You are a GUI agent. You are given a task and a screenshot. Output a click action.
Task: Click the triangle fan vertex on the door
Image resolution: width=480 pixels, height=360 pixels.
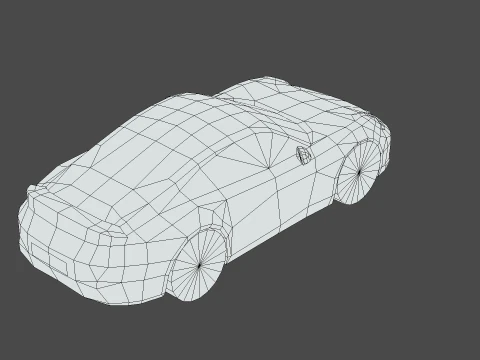coord(269,167)
